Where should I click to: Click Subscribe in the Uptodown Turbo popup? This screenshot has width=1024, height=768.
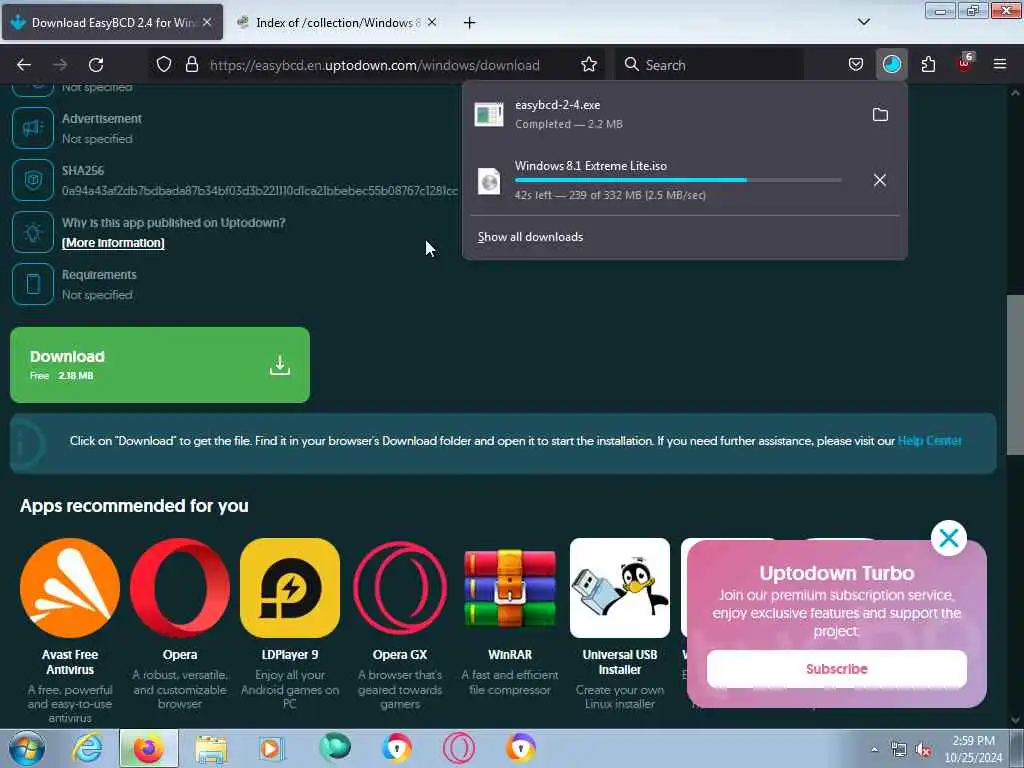pyautogui.click(x=837, y=669)
